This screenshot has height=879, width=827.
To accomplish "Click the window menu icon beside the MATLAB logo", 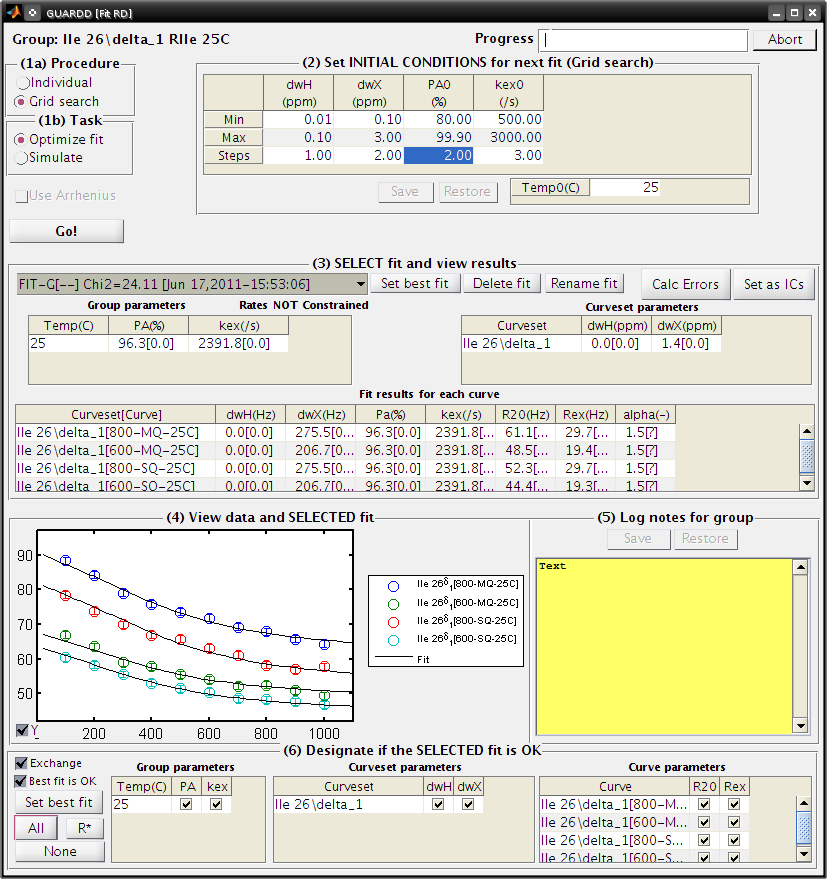I will [x=33, y=12].
